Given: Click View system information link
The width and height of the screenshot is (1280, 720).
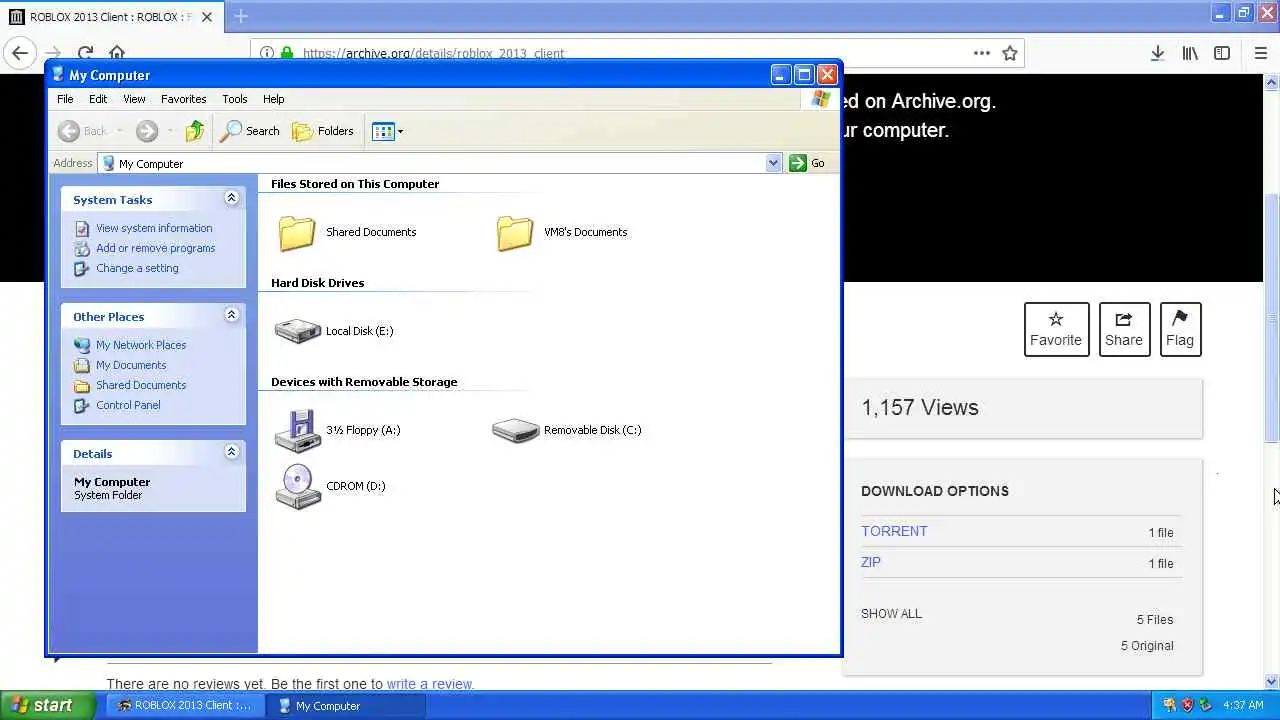Looking at the screenshot, I should pyautogui.click(x=154, y=228).
